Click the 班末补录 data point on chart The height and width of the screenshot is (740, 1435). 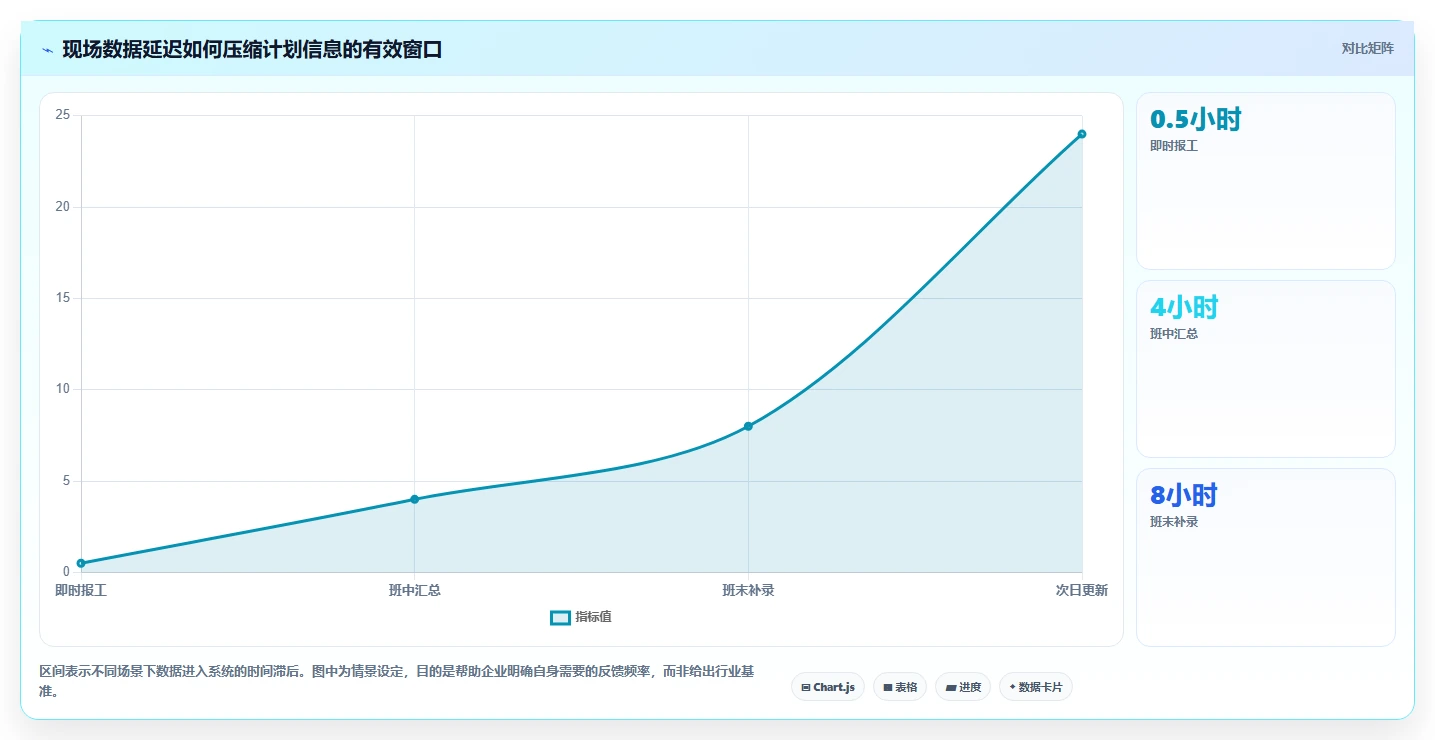748,426
